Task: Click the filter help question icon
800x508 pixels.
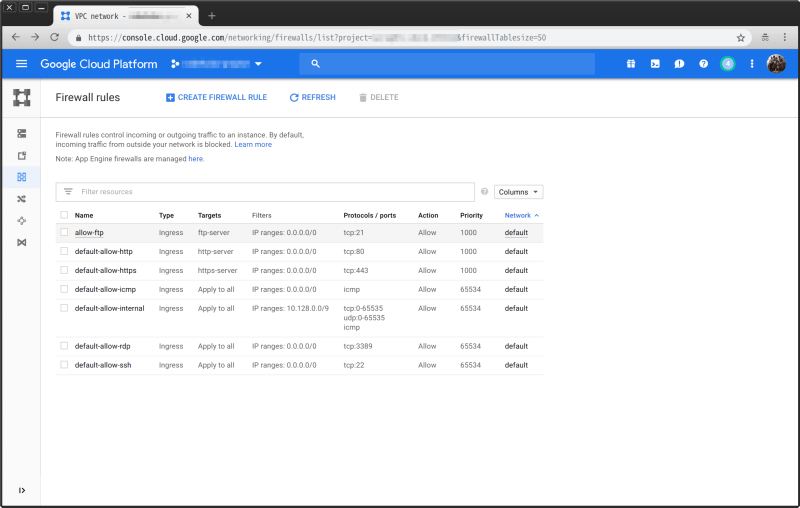Action: click(484, 192)
